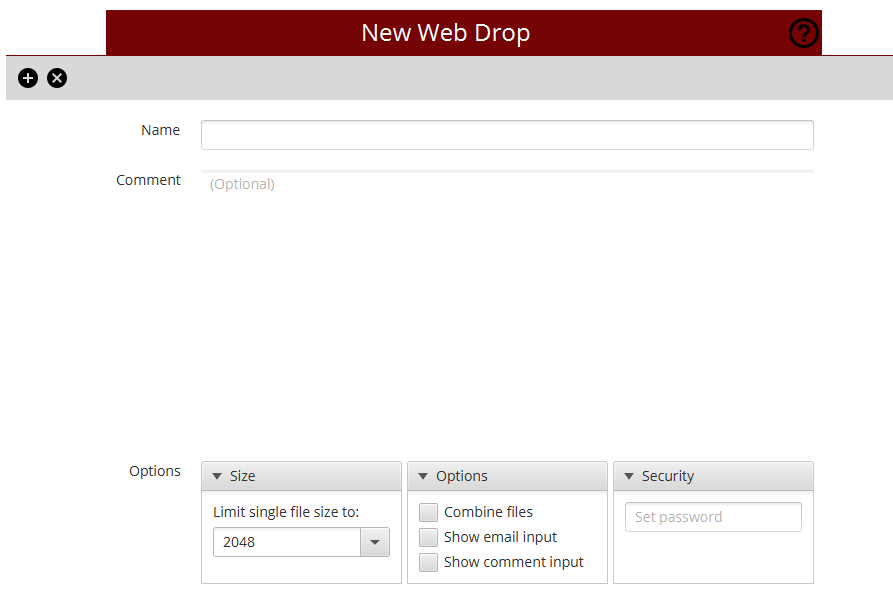Click the X cancel icon in toolbar
This screenshot has width=893, height=591.
[x=57, y=78]
